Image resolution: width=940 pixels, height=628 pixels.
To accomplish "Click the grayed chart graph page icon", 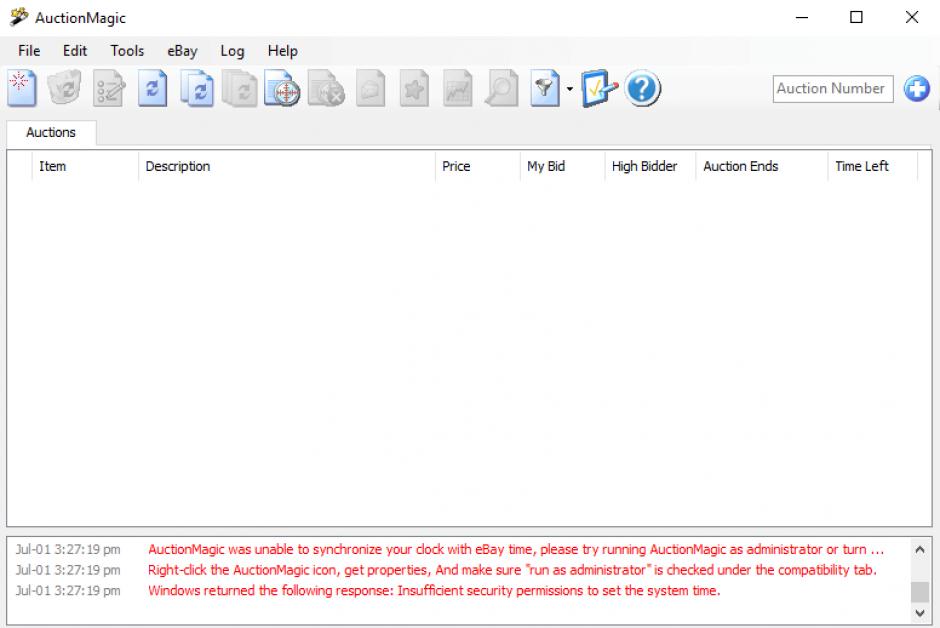I will coord(457,89).
